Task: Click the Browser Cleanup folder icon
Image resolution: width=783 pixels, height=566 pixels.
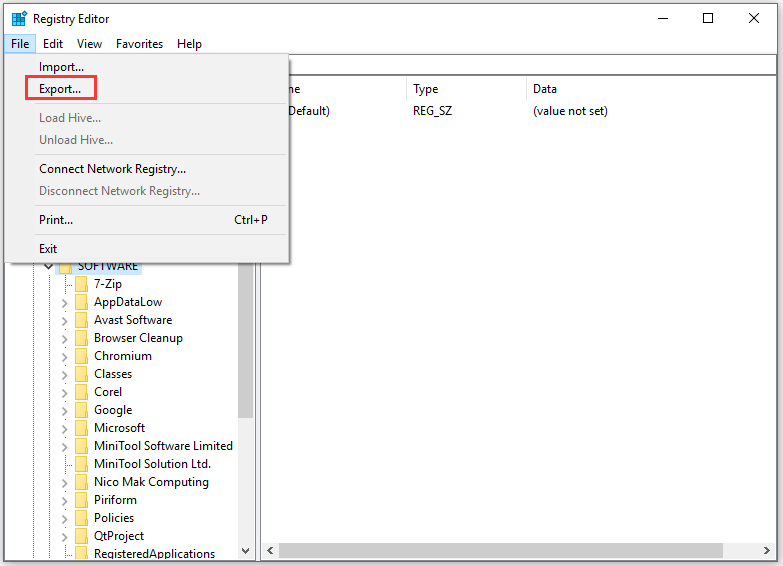Action: tap(81, 338)
